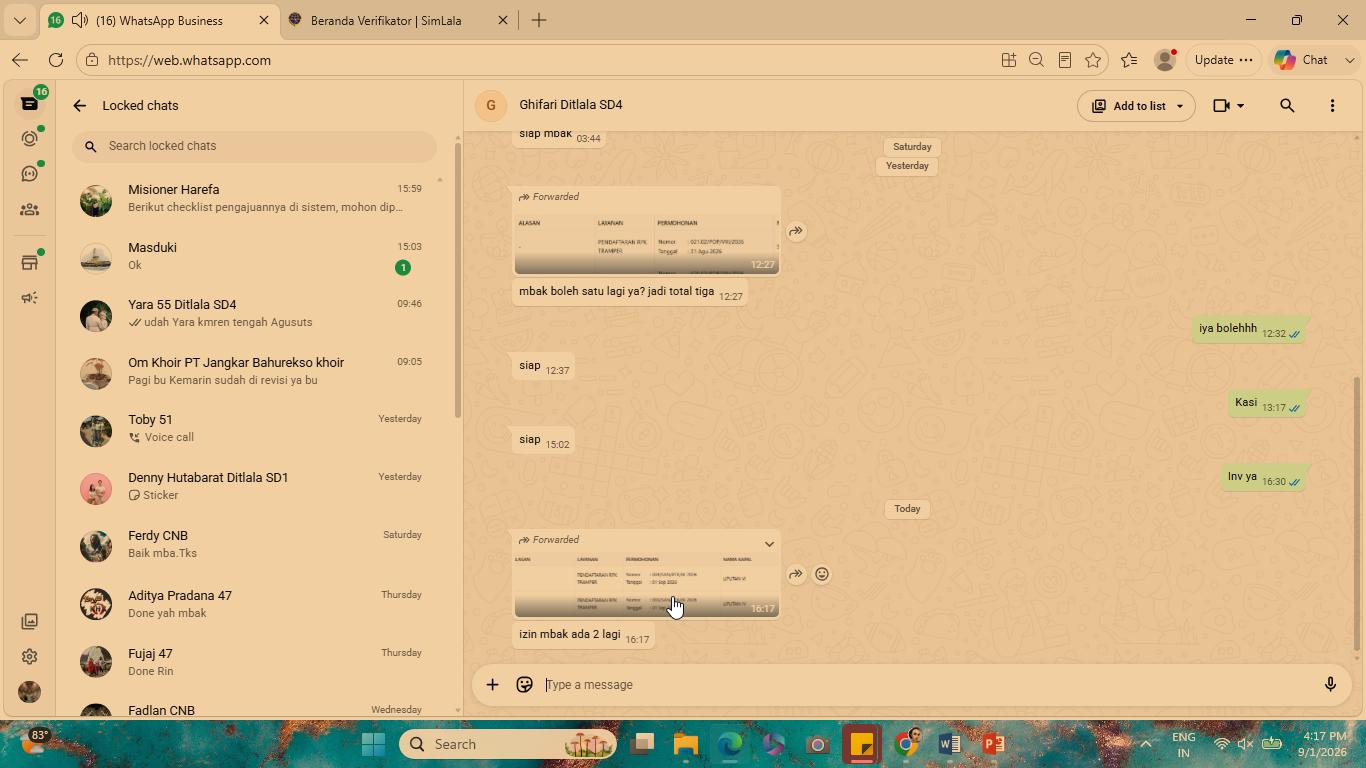Go back from Locked chats
1366x768 pixels.
80,106
